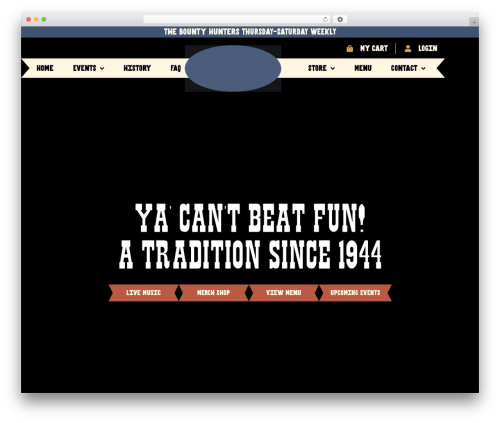
Task: Expand the Store dropdown chevron
Action: click(333, 68)
